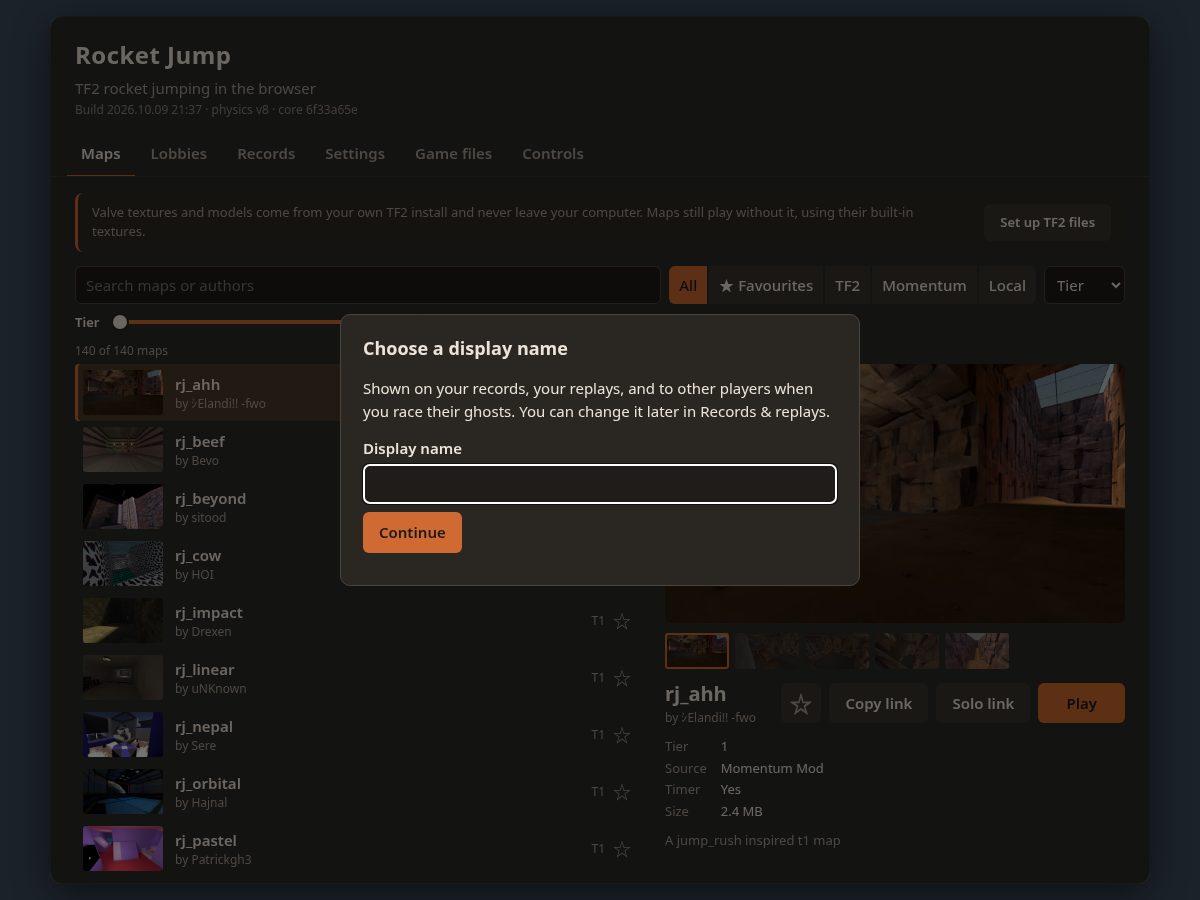Mark rj_nepal as favourite star

coord(621,735)
